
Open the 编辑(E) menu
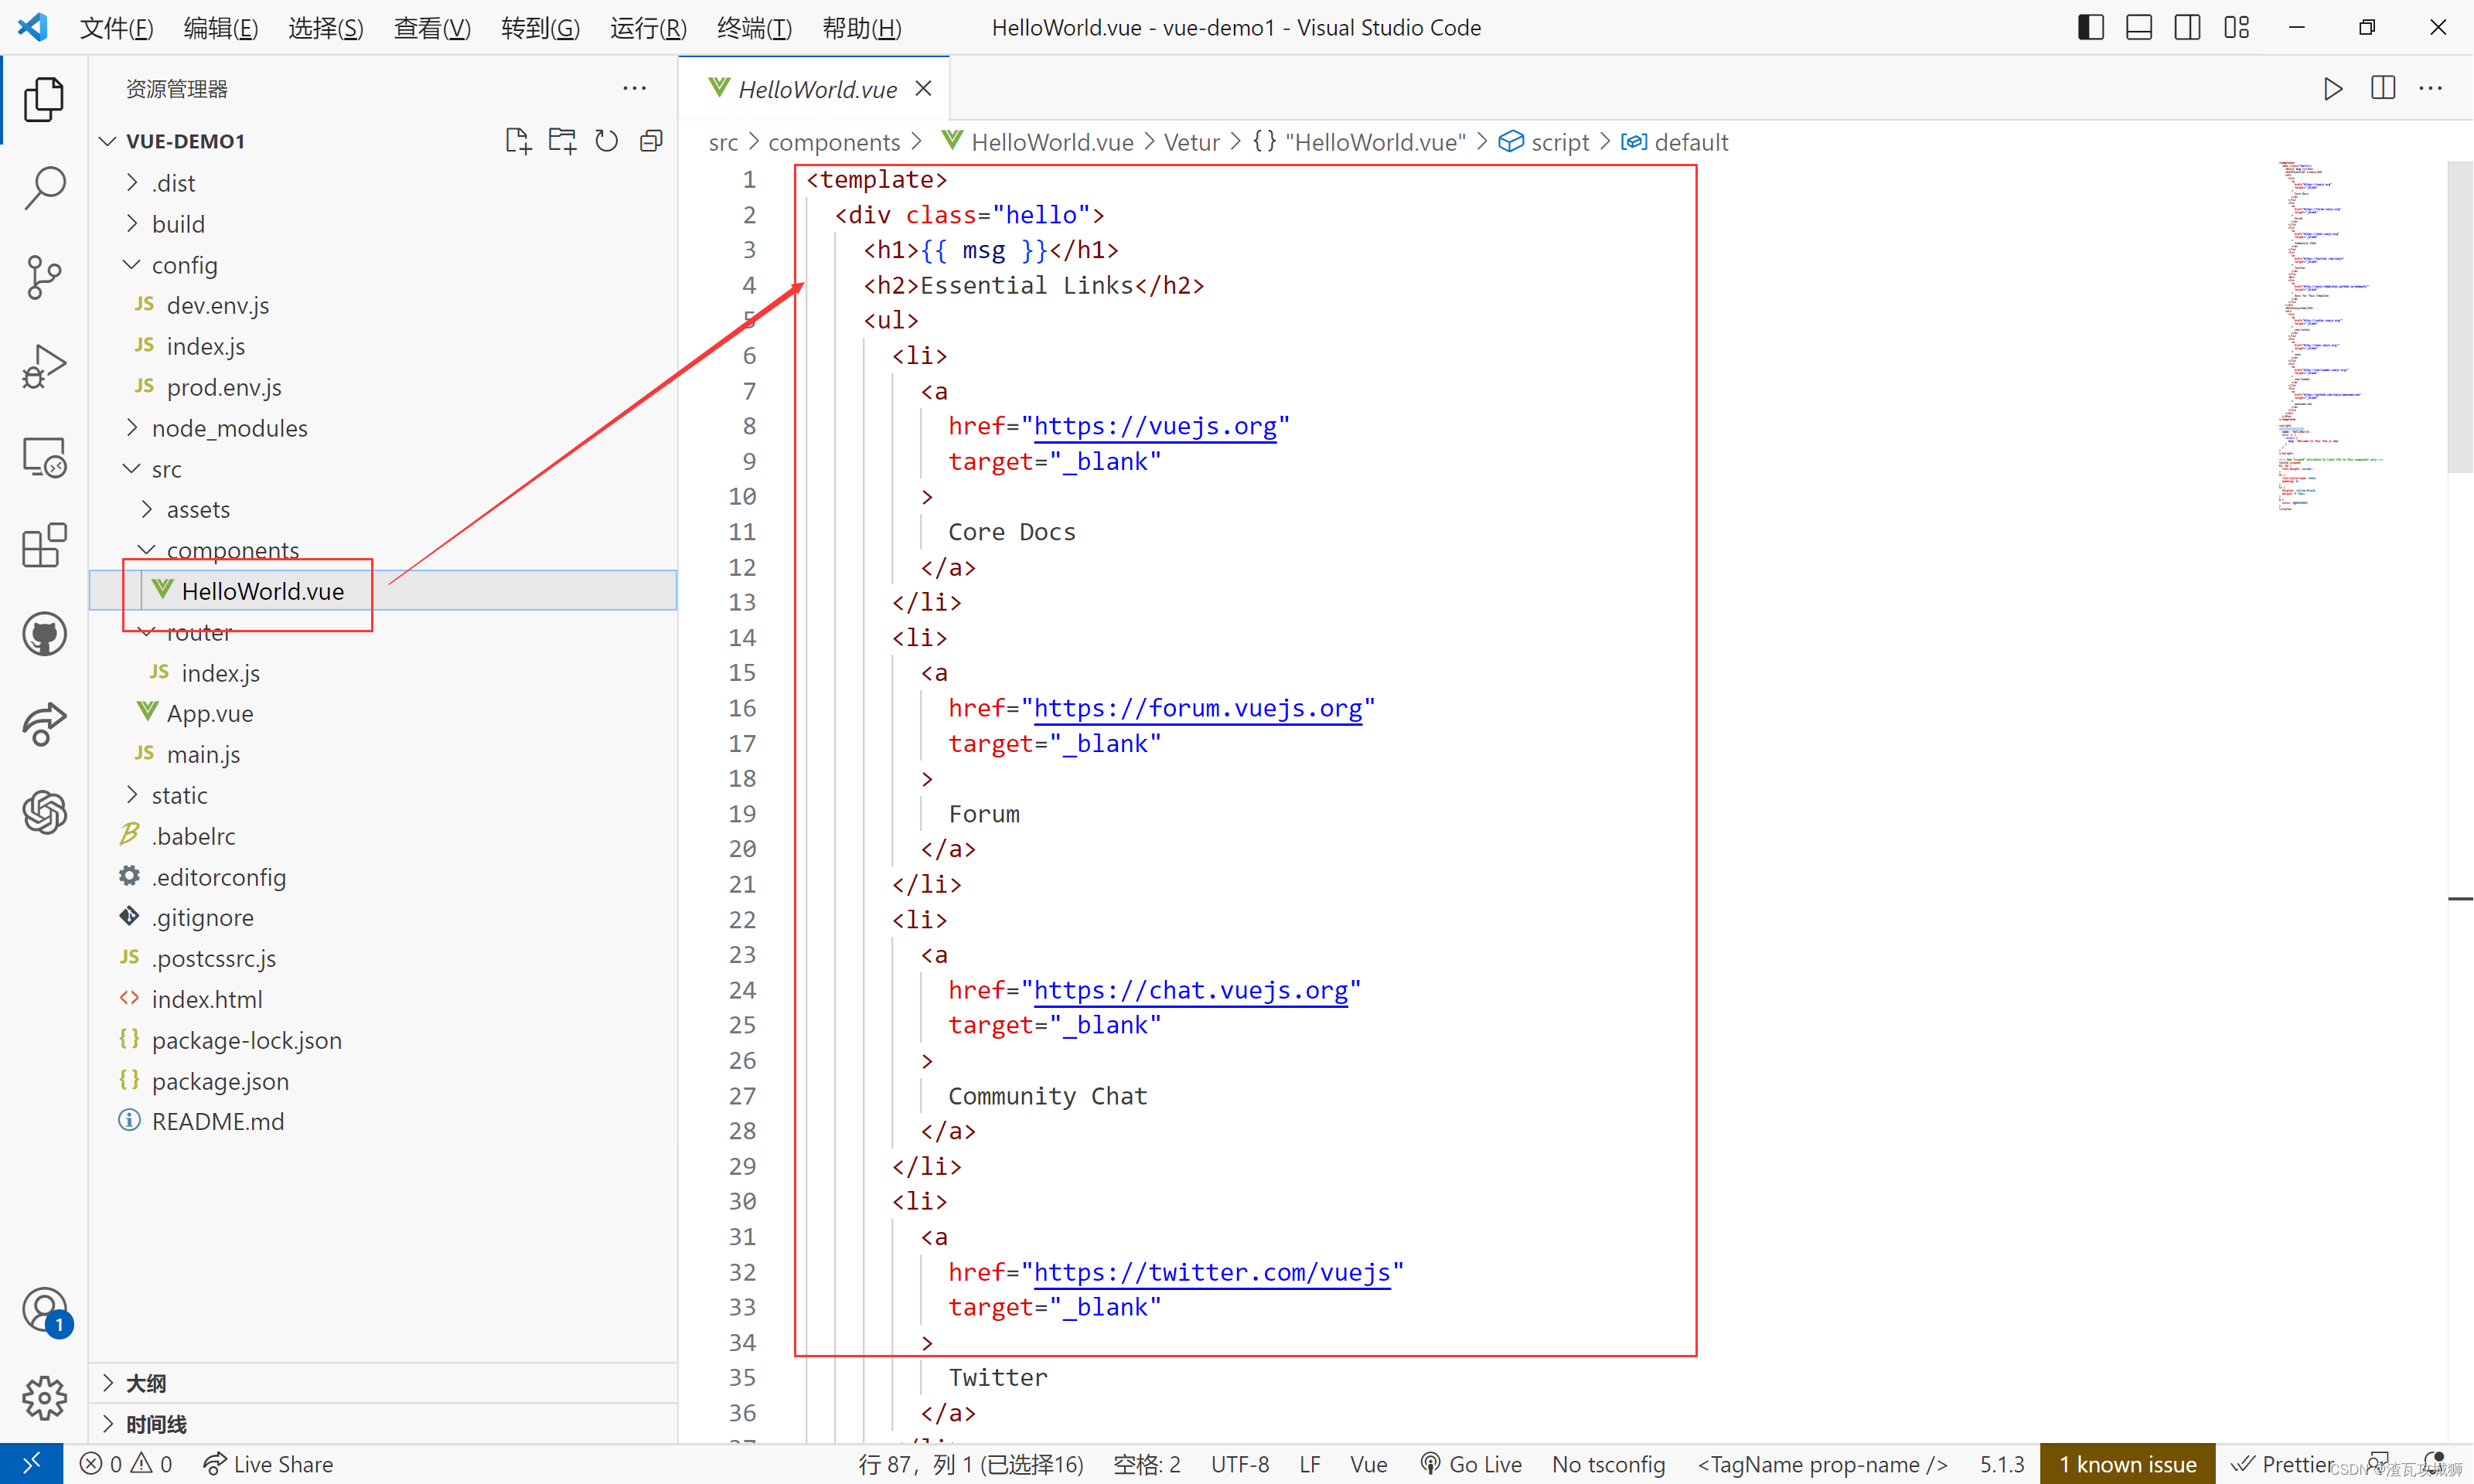coord(221,28)
